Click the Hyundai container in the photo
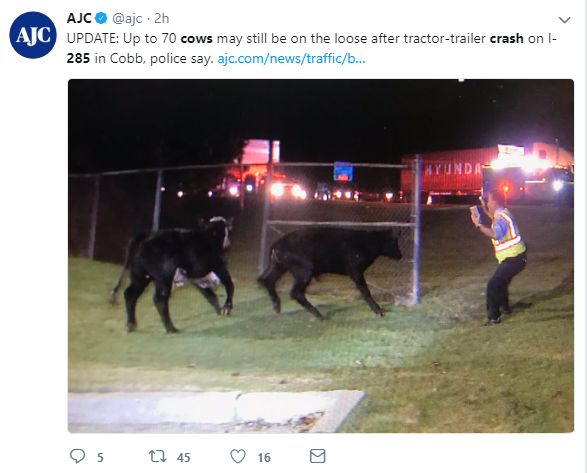 (447, 172)
